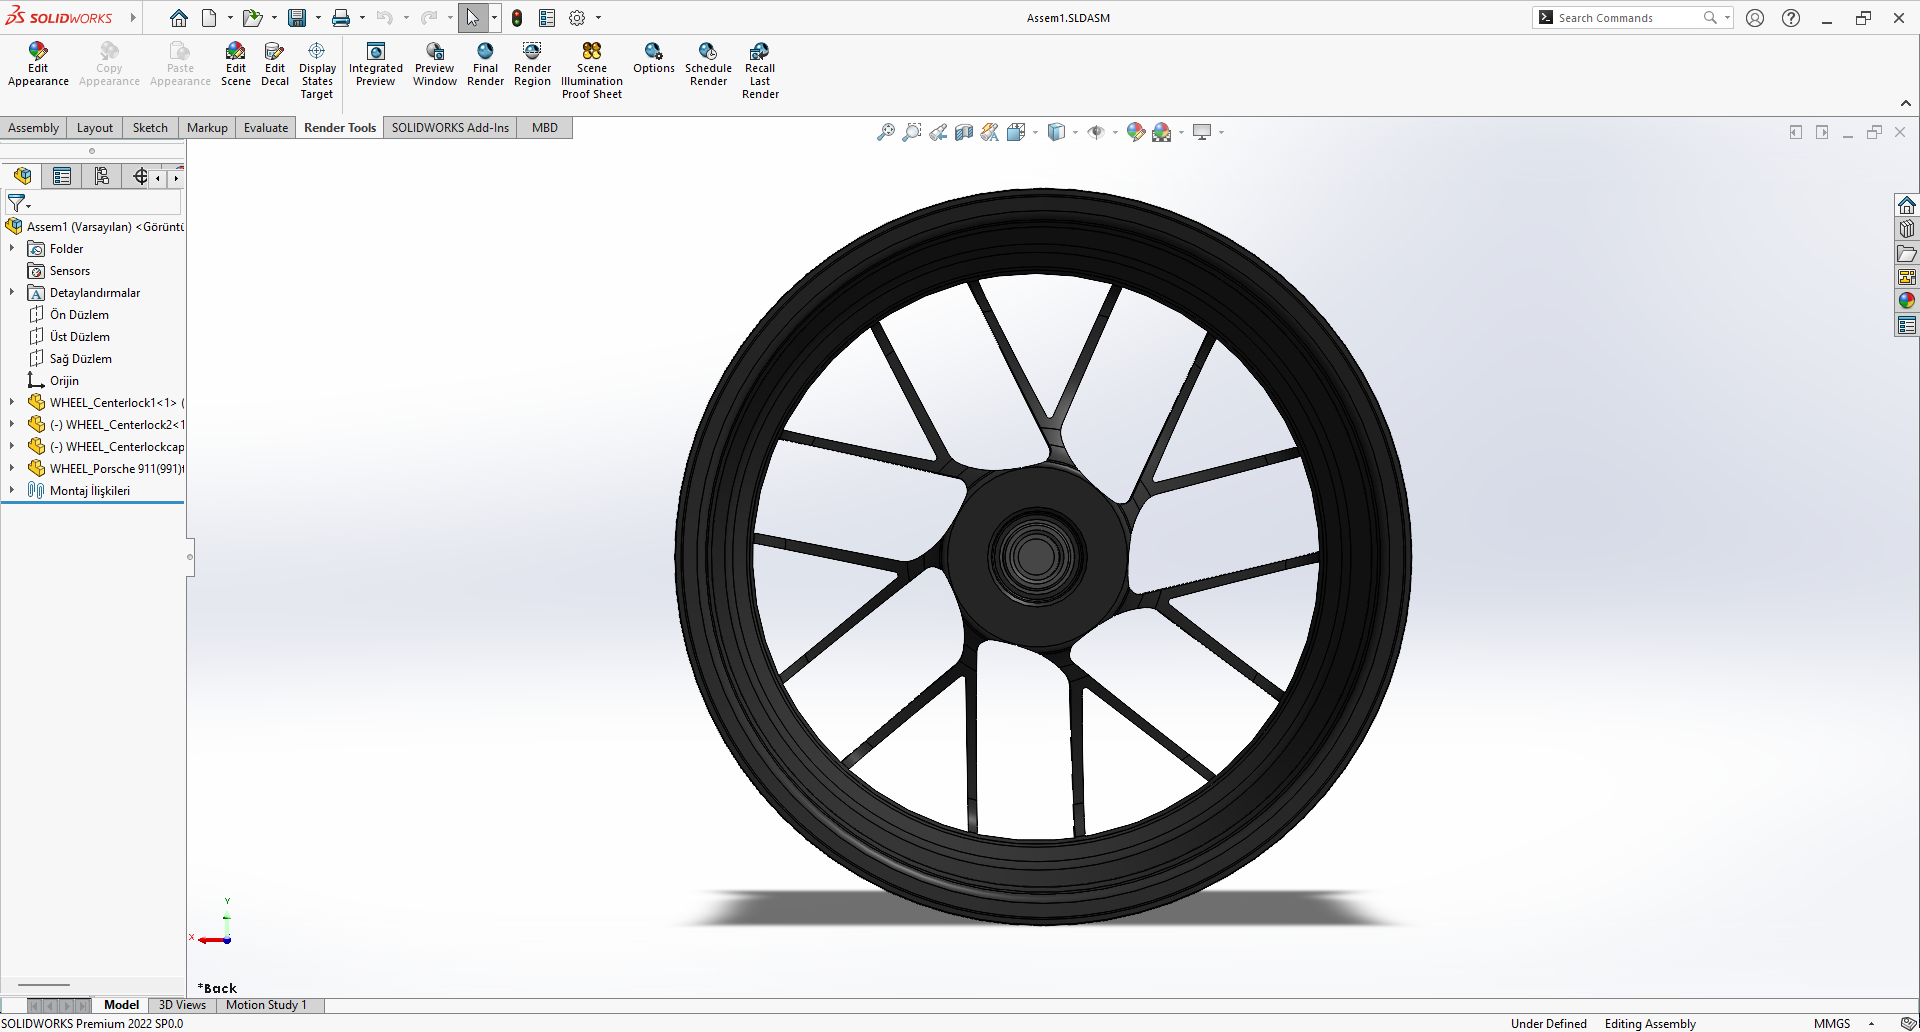Open the Dynamic Annotation Views icon

990,132
